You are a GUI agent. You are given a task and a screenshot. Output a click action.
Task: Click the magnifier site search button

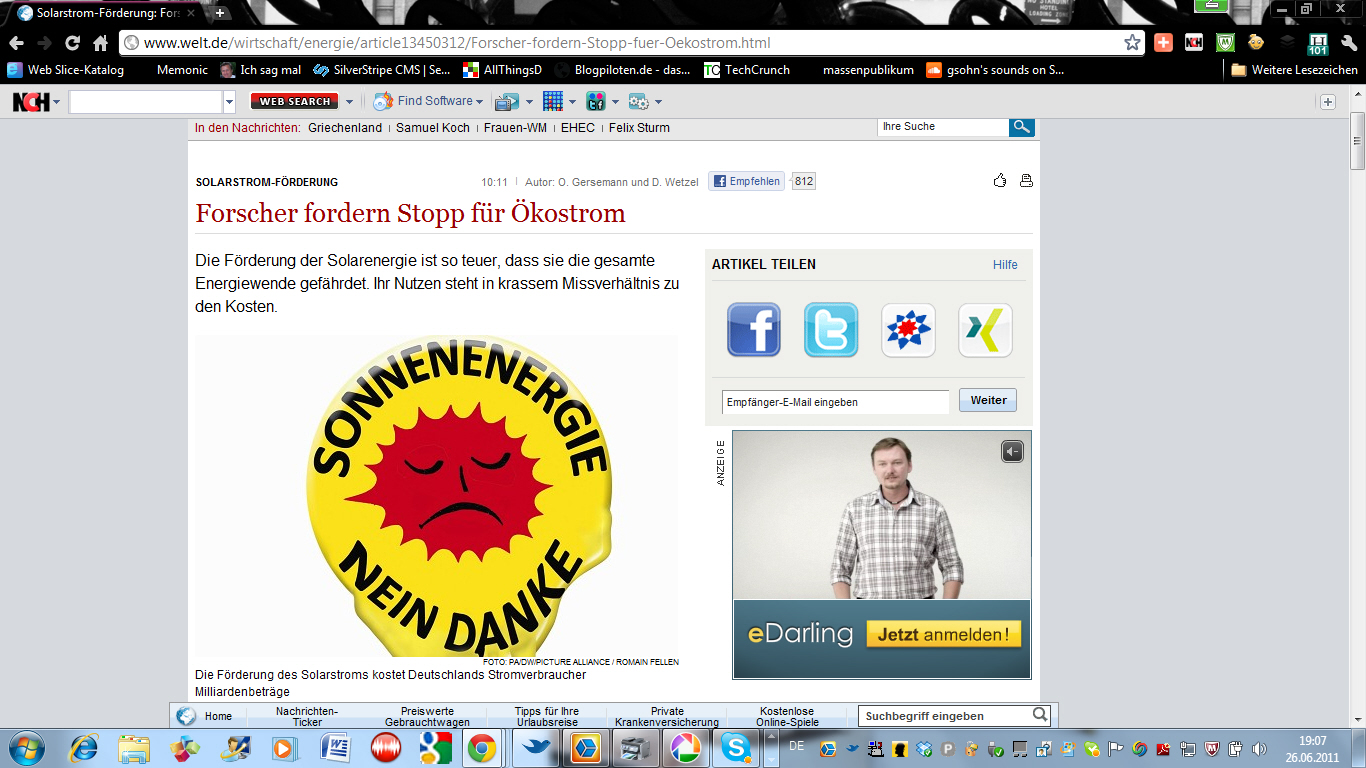(x=1021, y=127)
